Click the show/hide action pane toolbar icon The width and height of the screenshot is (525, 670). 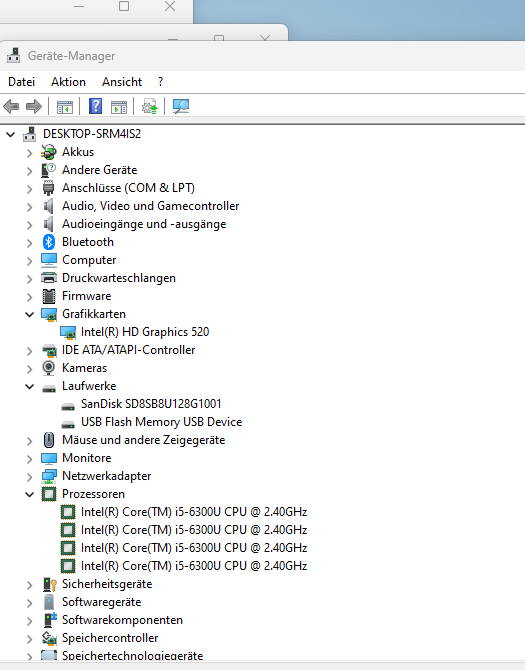coord(119,107)
